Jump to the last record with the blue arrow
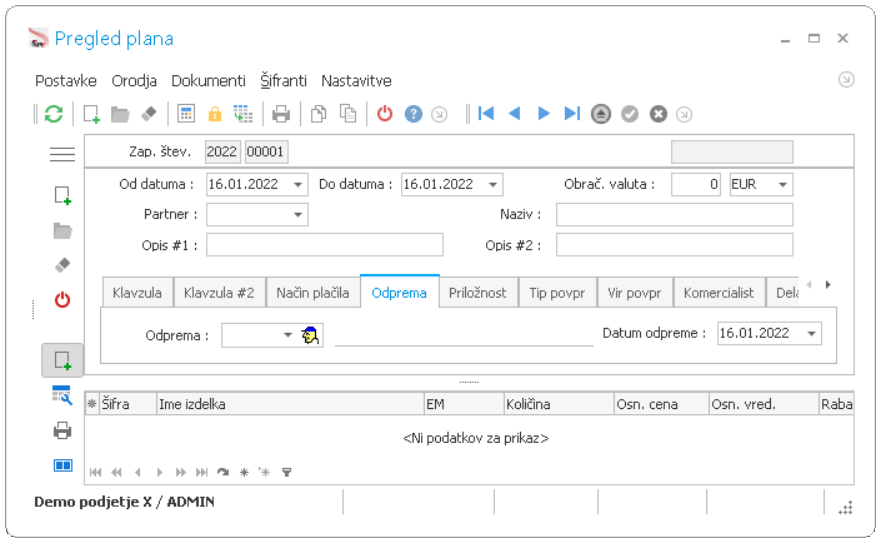 [572, 114]
